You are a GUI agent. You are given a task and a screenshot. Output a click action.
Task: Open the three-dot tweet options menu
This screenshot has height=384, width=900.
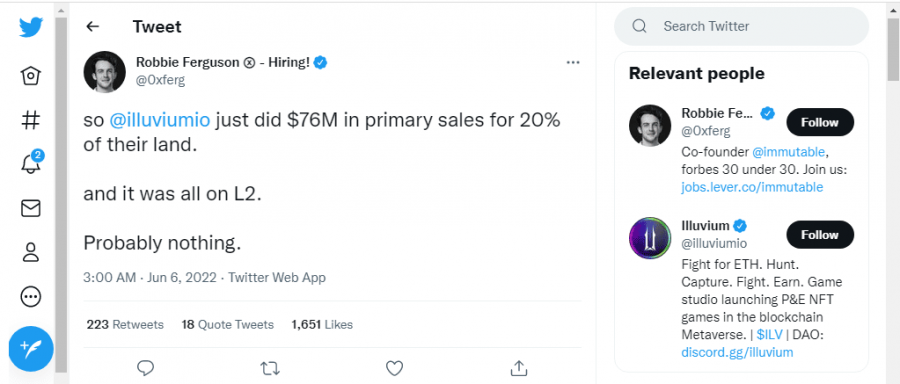pyautogui.click(x=573, y=63)
